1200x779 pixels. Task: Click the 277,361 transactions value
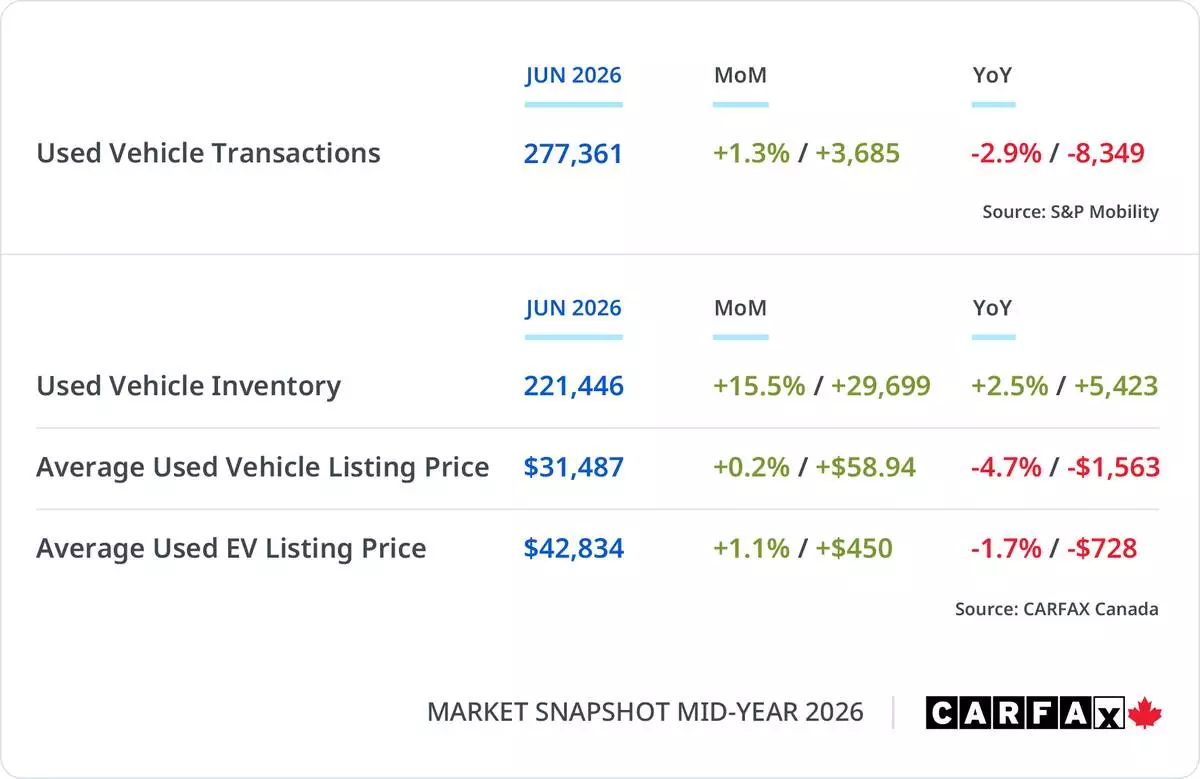click(x=573, y=154)
